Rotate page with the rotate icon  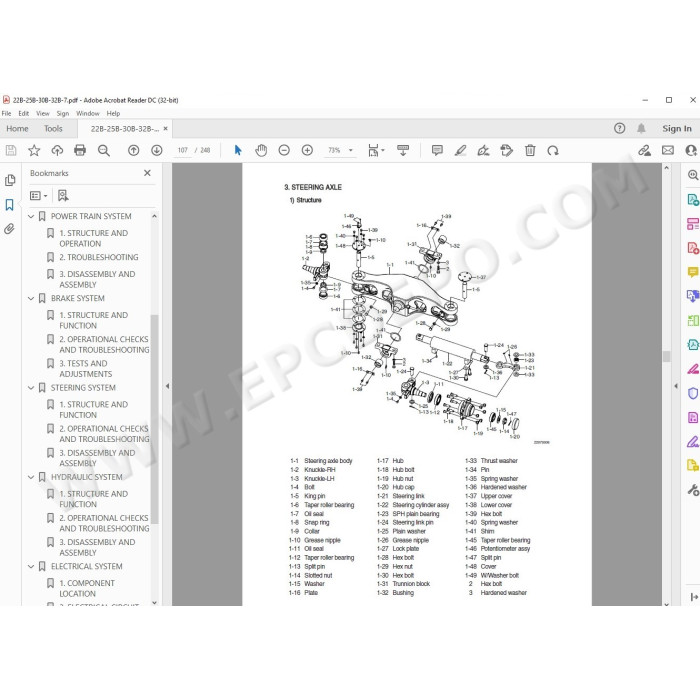coord(553,150)
